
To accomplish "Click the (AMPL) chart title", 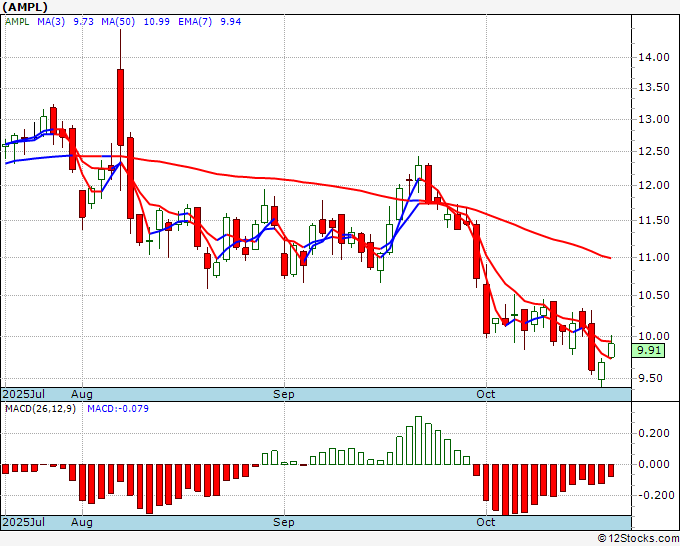I will click(x=25, y=7).
